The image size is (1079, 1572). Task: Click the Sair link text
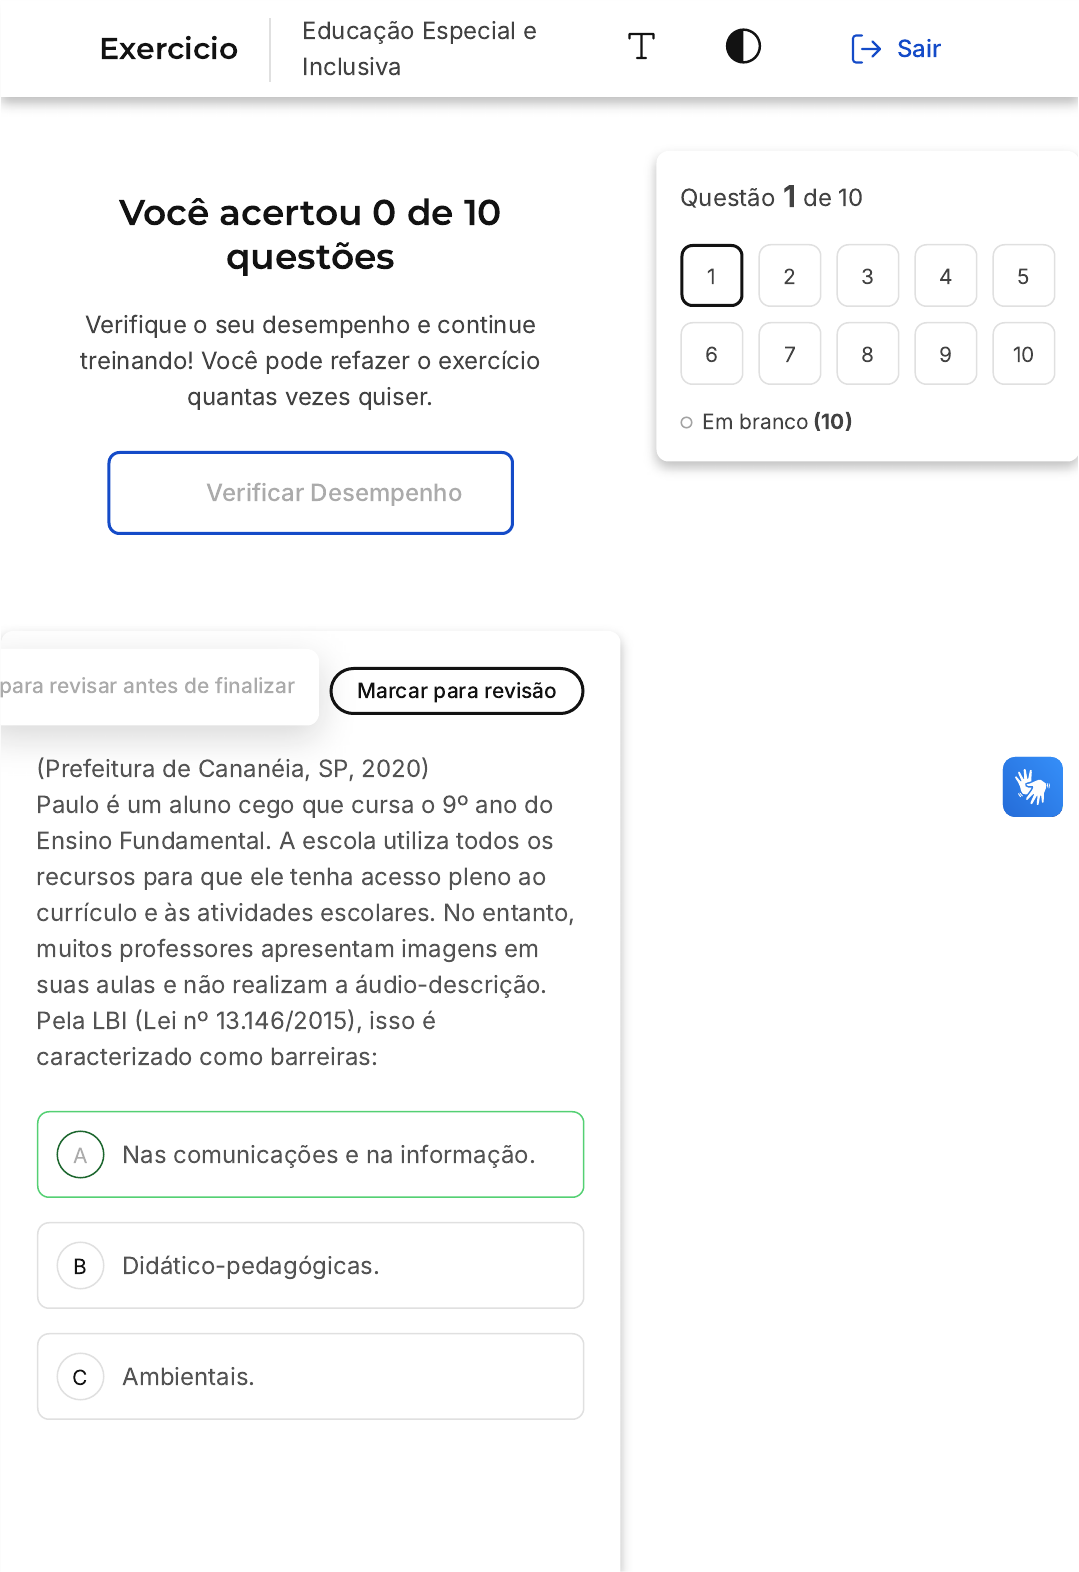919,49
